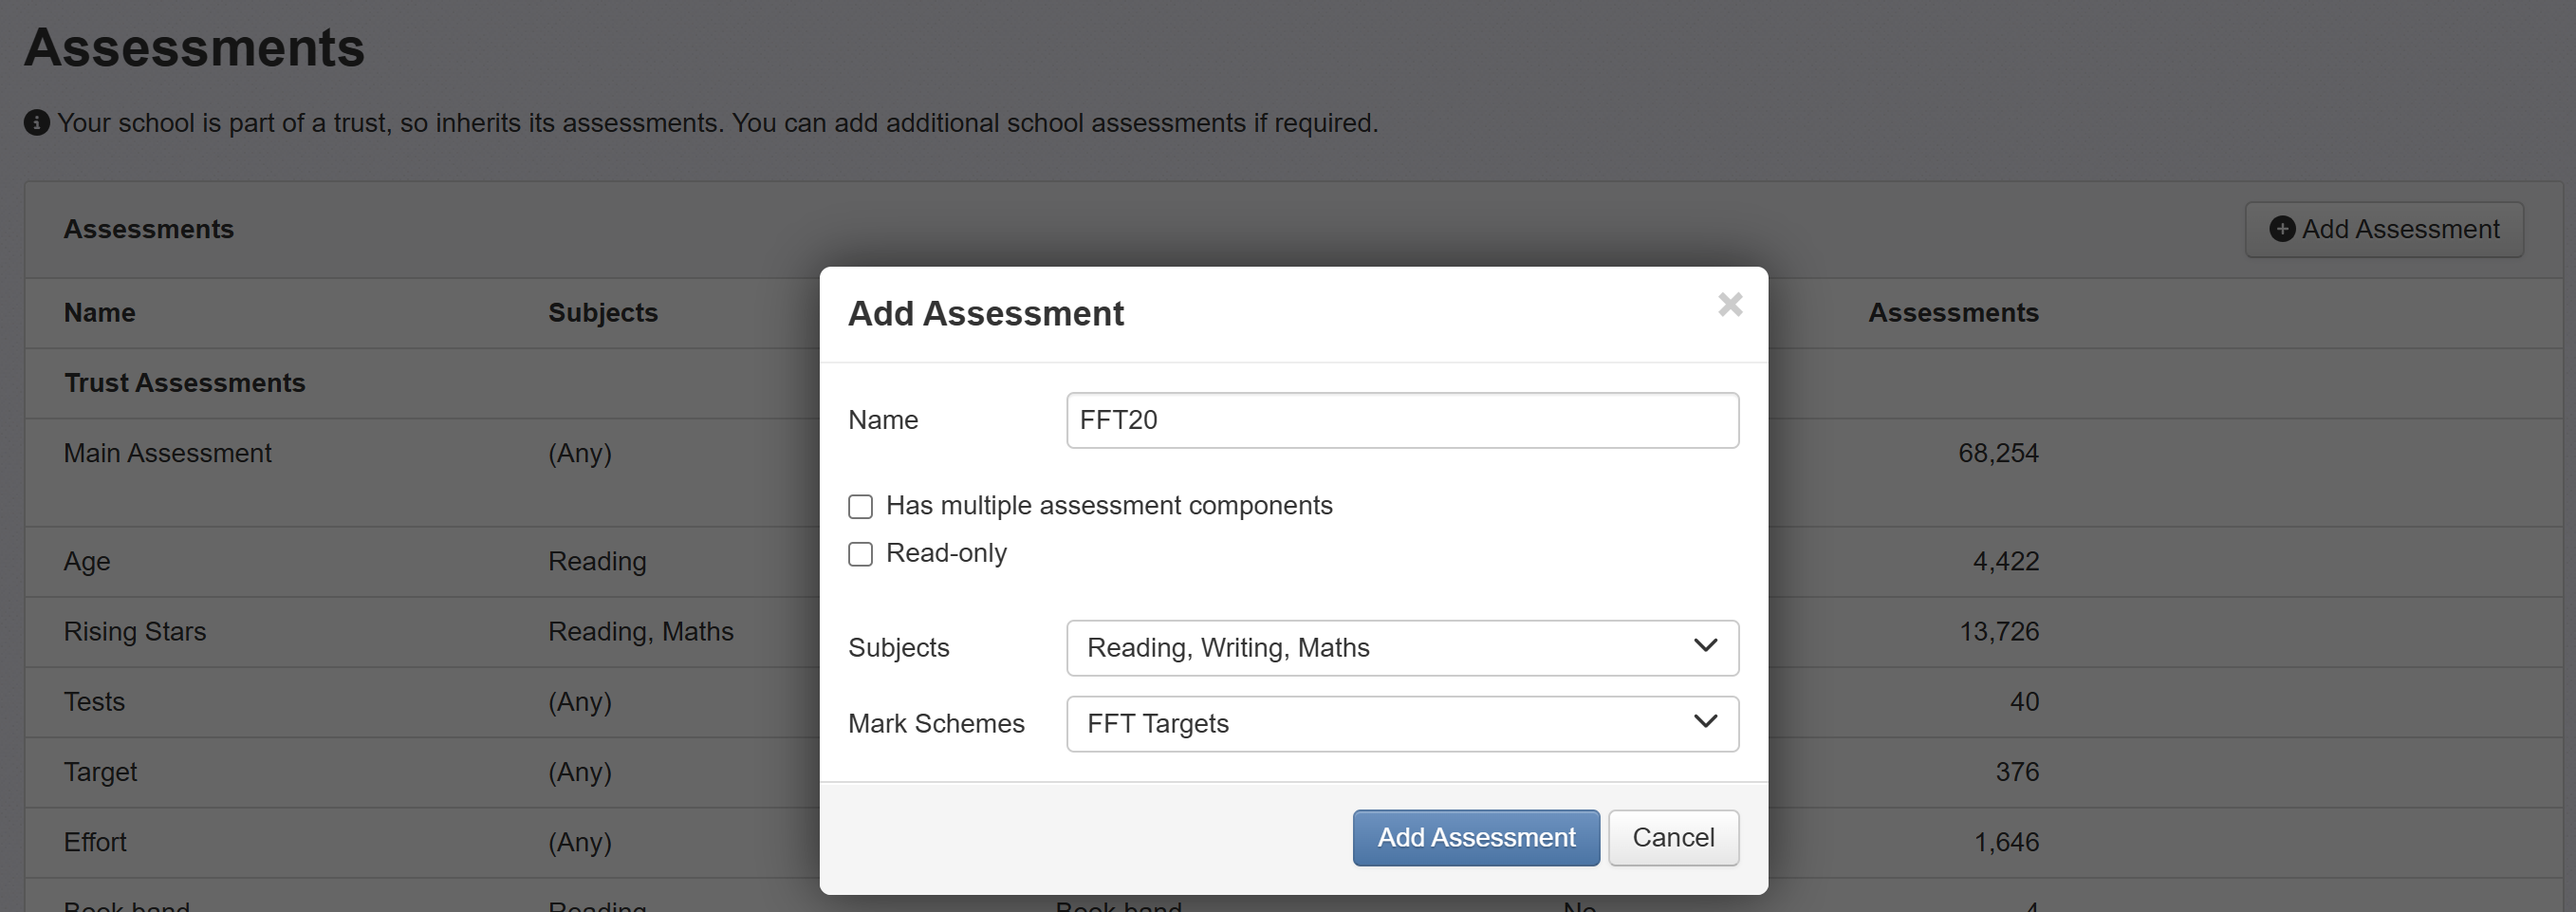Click the Name field containing FFT20
This screenshot has width=2576, height=912.
[x=1402, y=420]
